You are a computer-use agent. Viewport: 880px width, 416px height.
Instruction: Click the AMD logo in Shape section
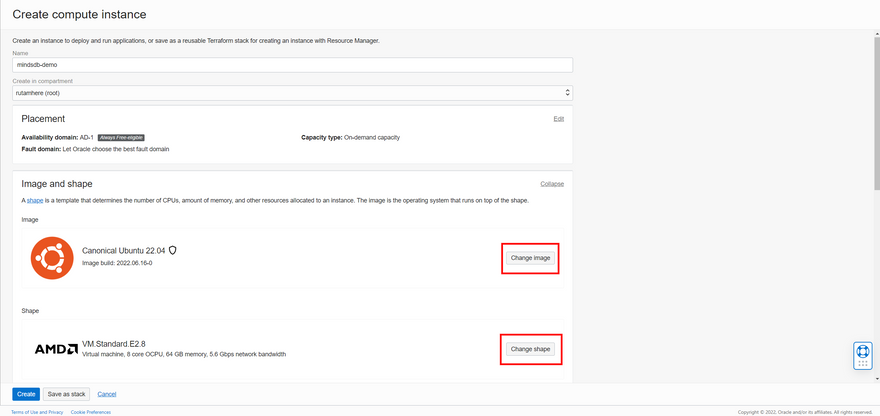(56, 349)
